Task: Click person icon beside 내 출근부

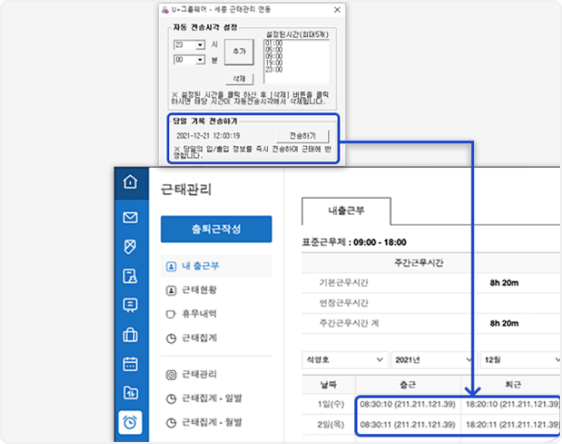Action: pyautogui.click(x=171, y=267)
